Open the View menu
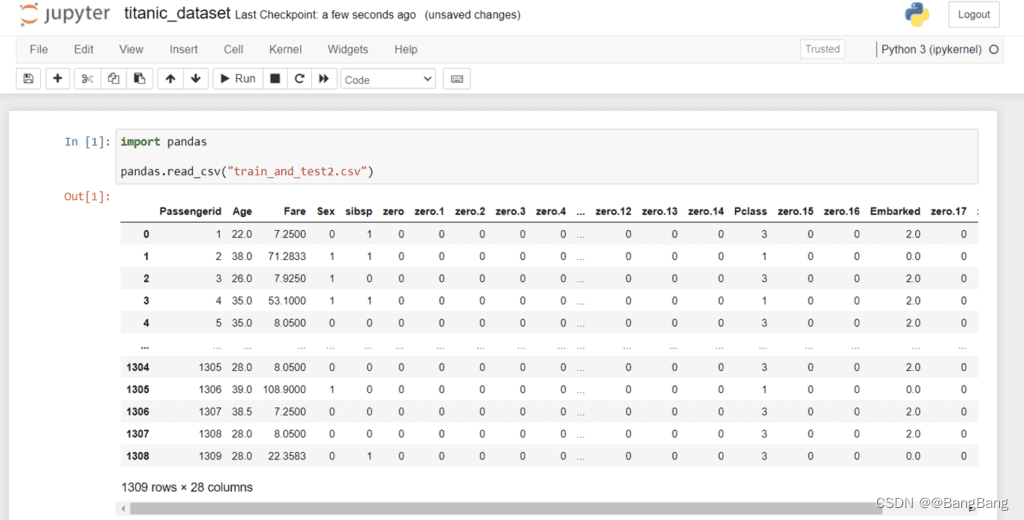Viewport: 1024px width, 520px height. point(131,50)
